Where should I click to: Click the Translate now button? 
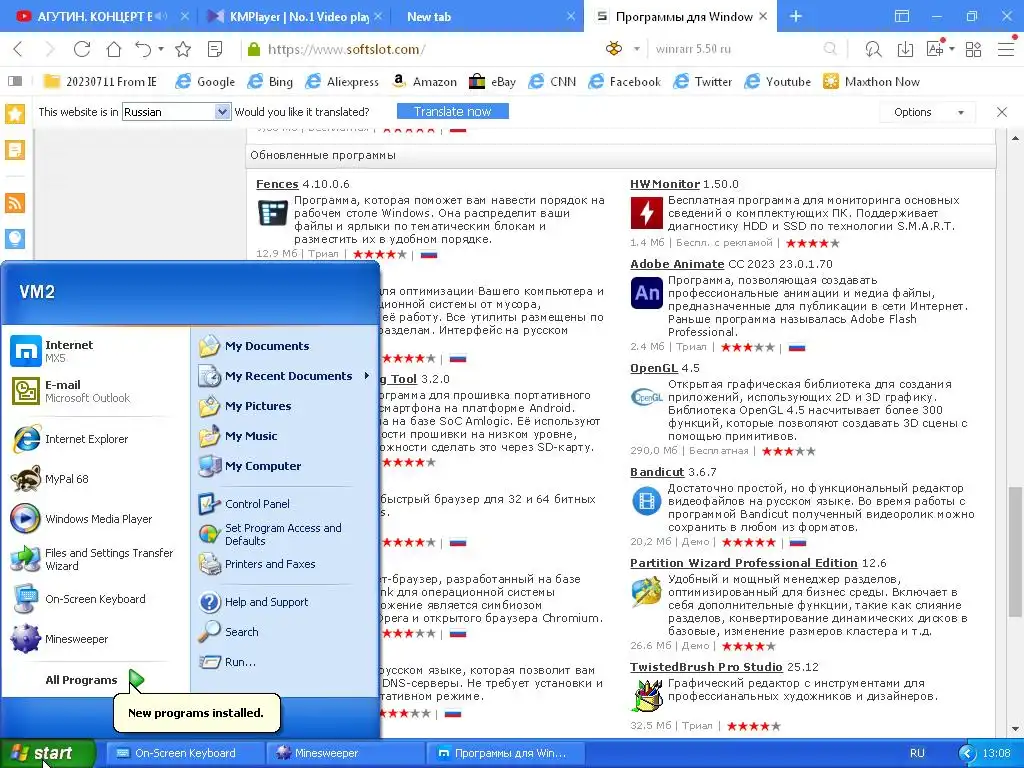453,112
